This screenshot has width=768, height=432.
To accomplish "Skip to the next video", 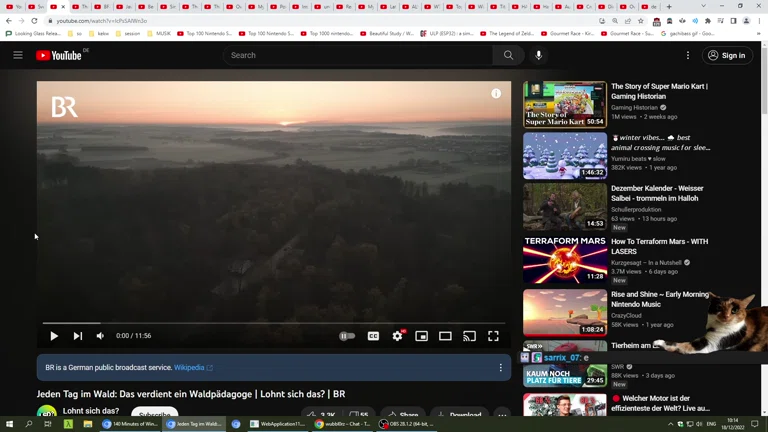I will coord(78,336).
